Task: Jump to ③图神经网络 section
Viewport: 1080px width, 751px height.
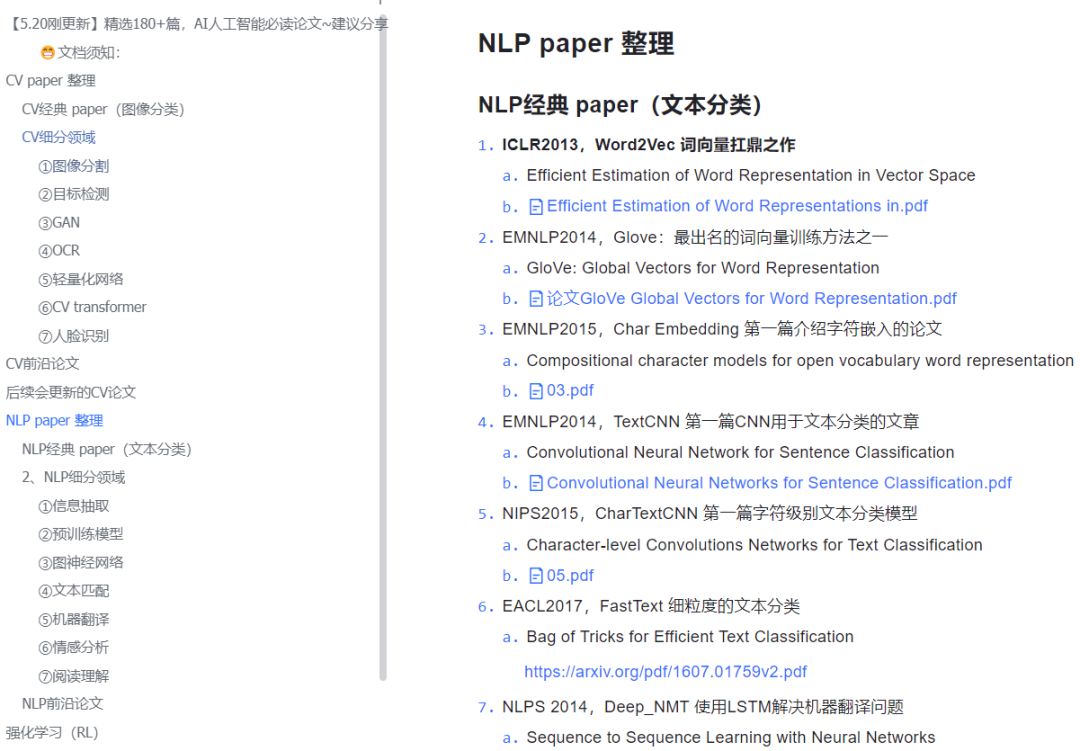Action: pyautogui.click(x=81, y=563)
